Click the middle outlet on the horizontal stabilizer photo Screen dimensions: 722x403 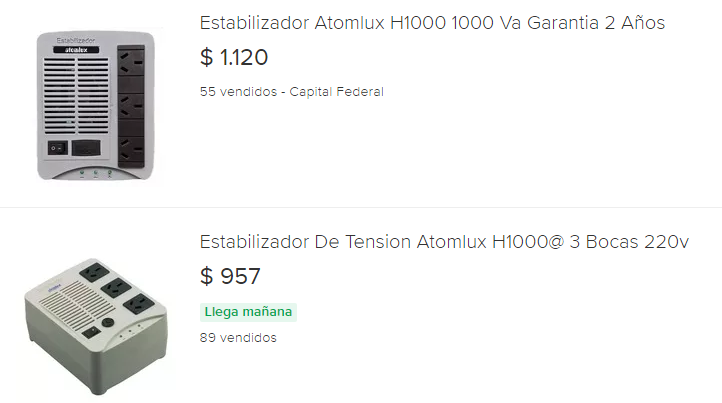pos(116,288)
